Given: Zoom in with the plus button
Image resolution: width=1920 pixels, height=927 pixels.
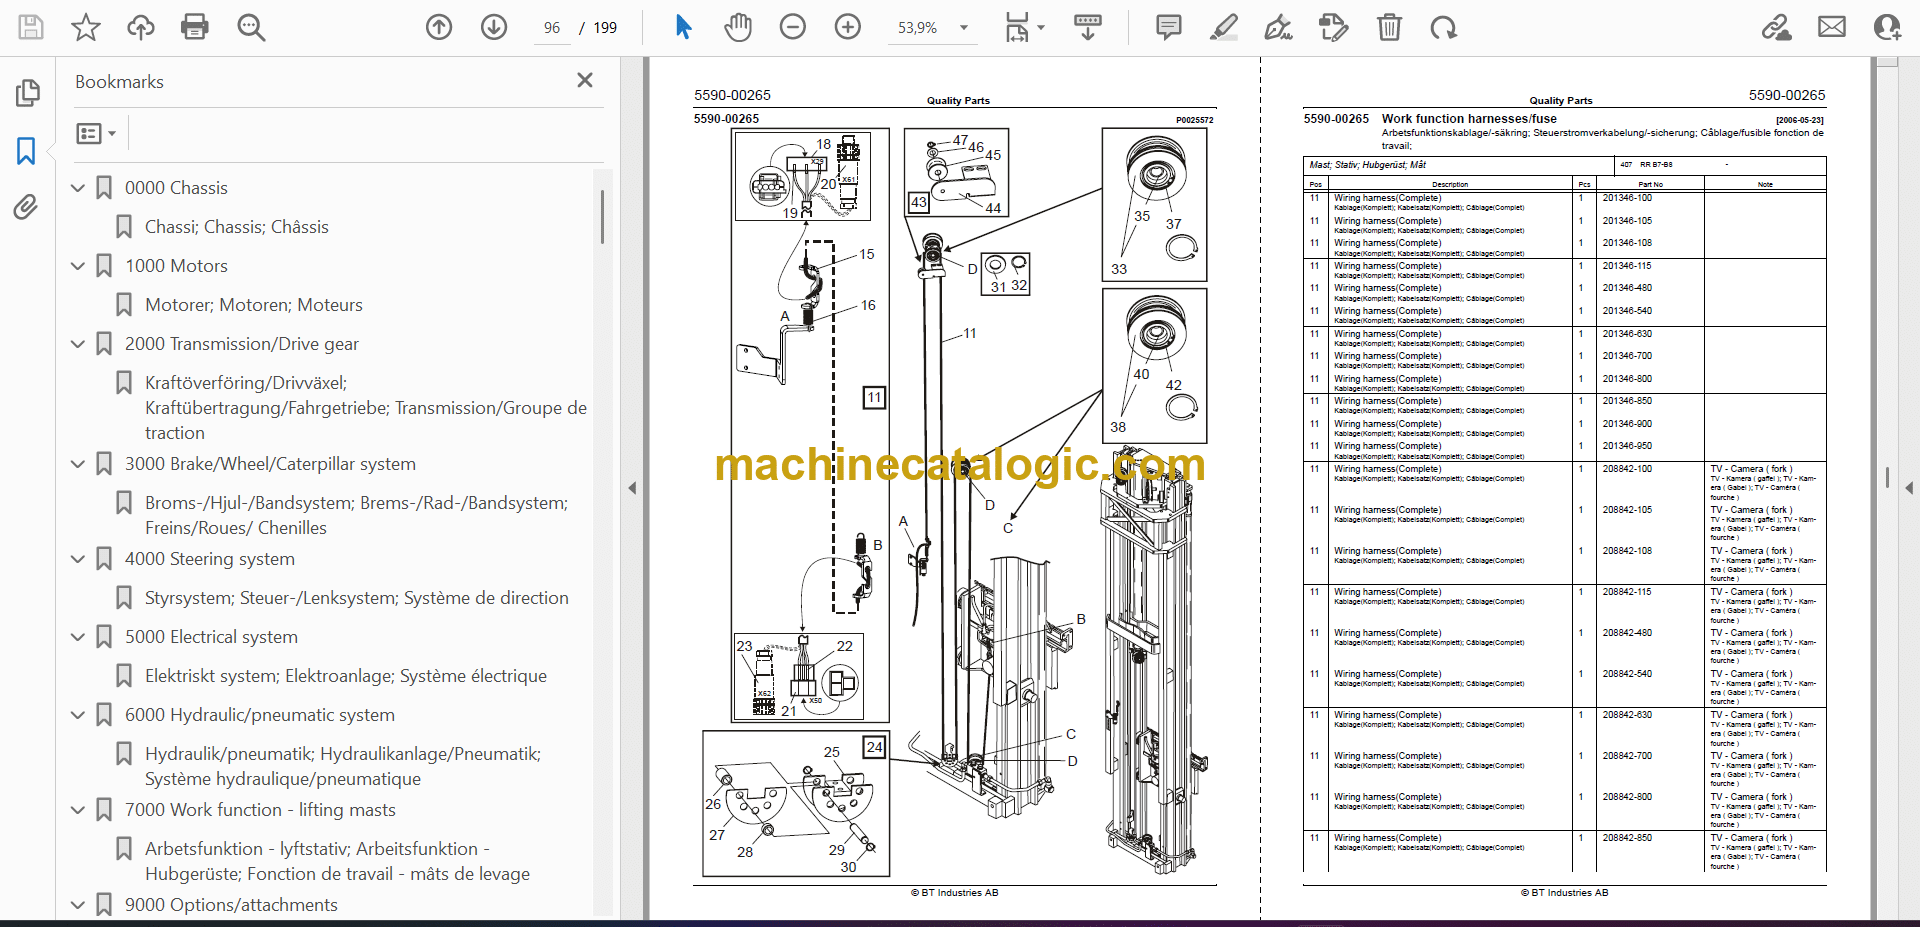Looking at the screenshot, I should pyautogui.click(x=848, y=27).
